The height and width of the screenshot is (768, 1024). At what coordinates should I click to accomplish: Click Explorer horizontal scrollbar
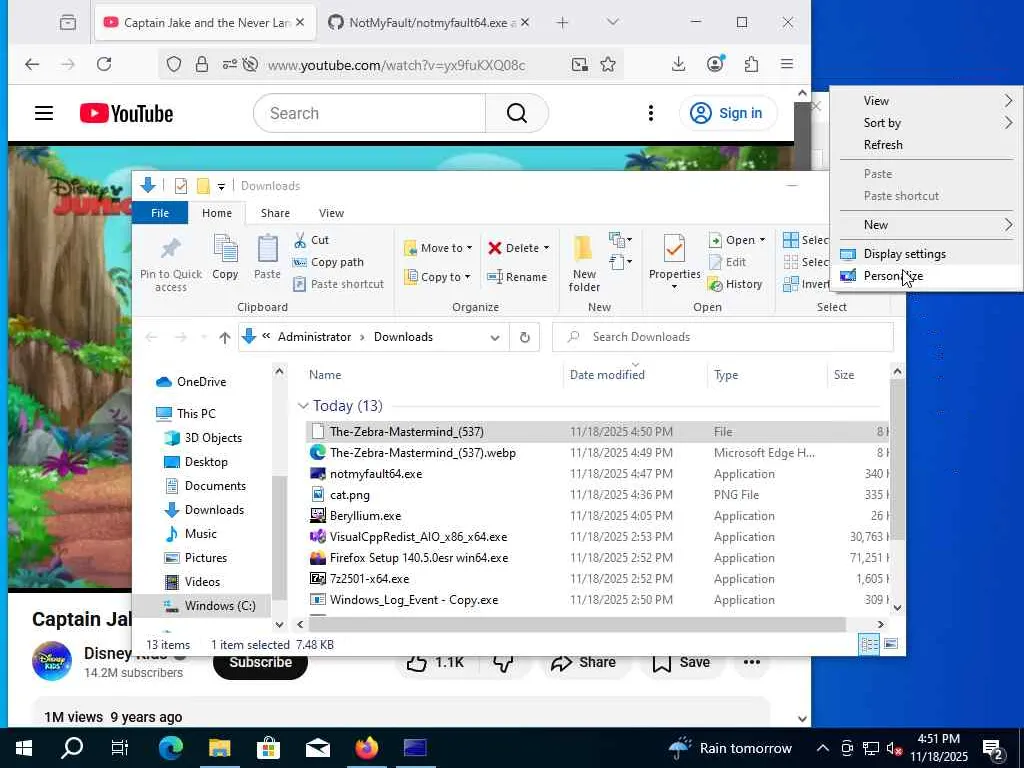coord(577,624)
